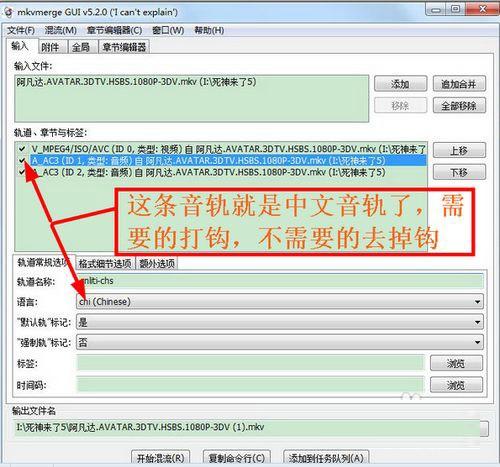
Task: Select the 额外选项 tab
Action: coord(157,264)
